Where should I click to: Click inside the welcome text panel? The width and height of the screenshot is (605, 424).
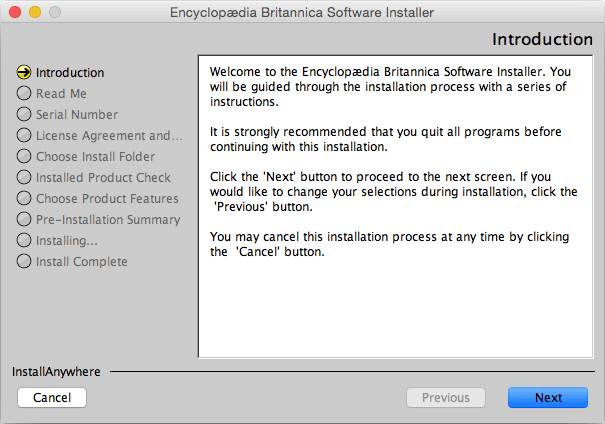pyautogui.click(x=395, y=206)
